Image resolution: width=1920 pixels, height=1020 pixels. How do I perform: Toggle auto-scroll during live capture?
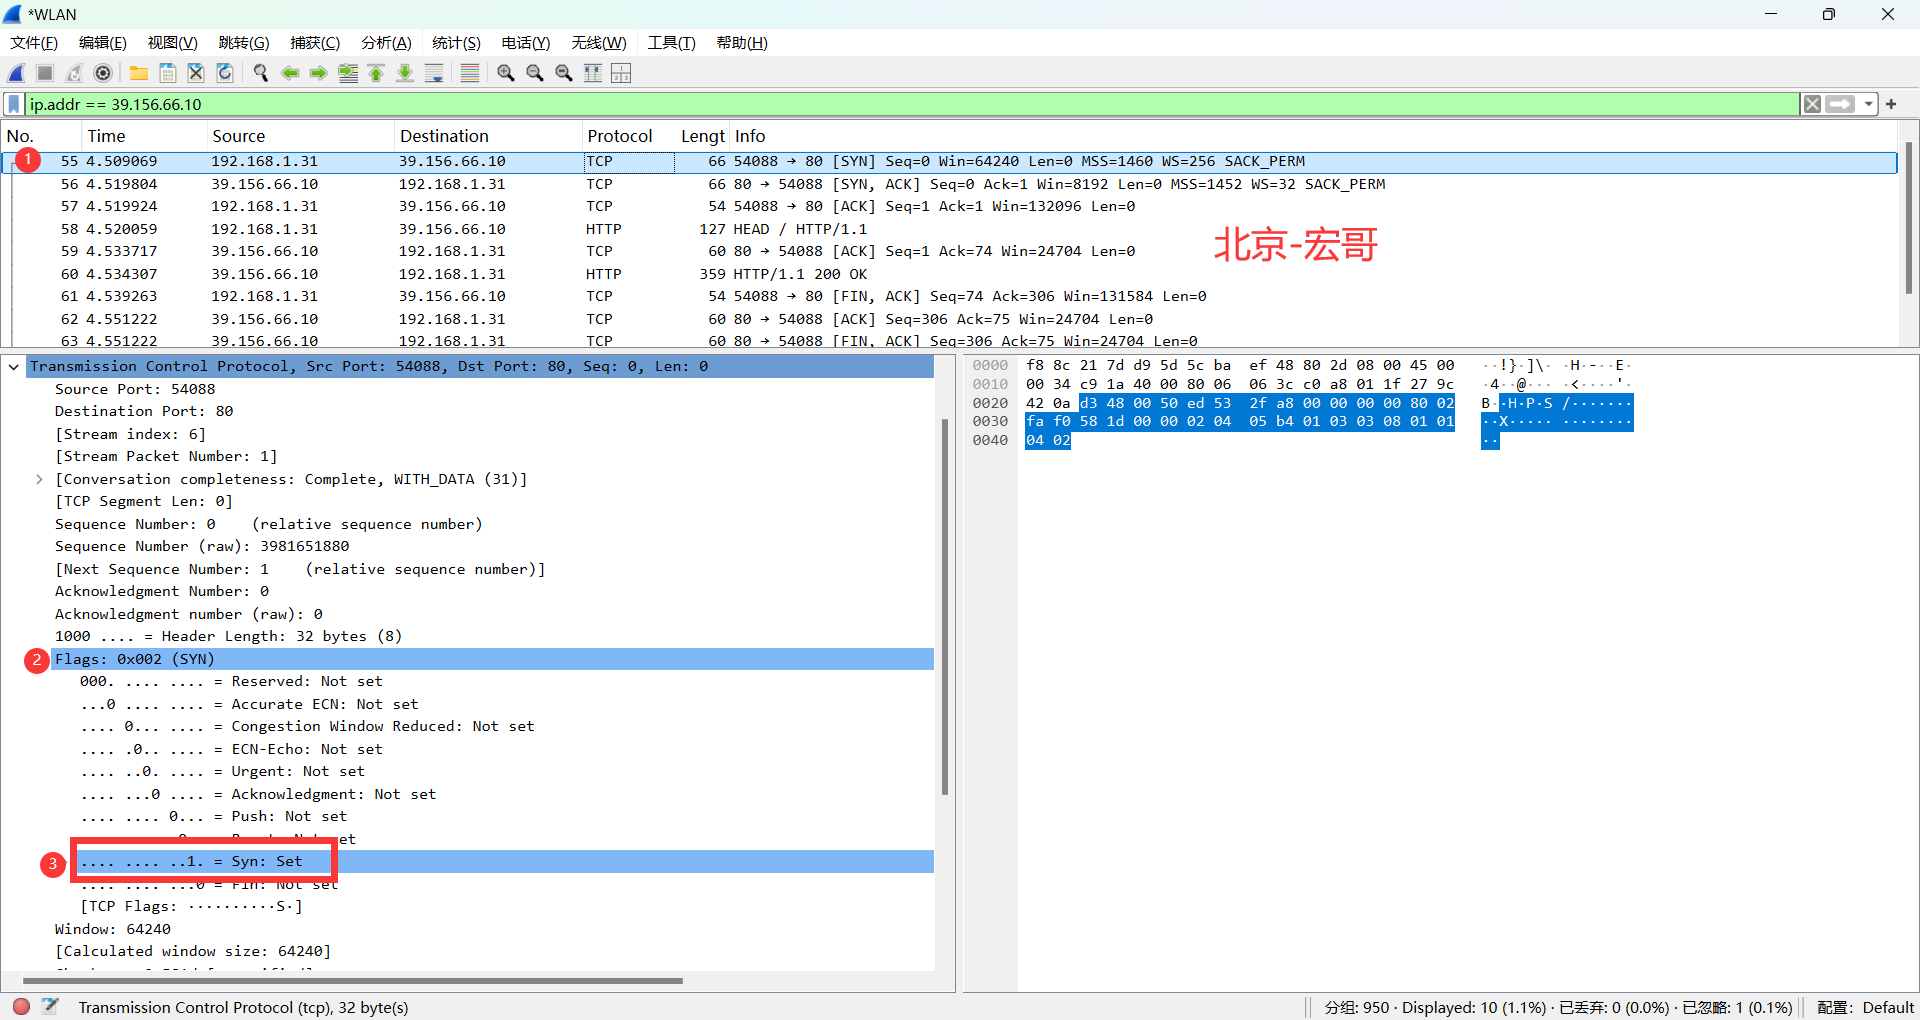434,73
